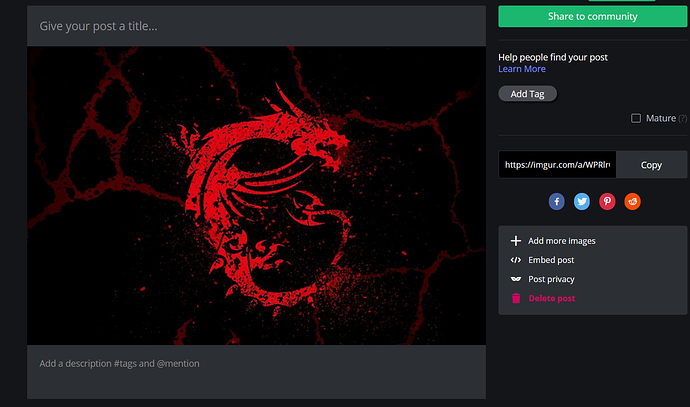690x407 pixels.
Task: Share post via Reddit icon
Action: [x=632, y=202]
